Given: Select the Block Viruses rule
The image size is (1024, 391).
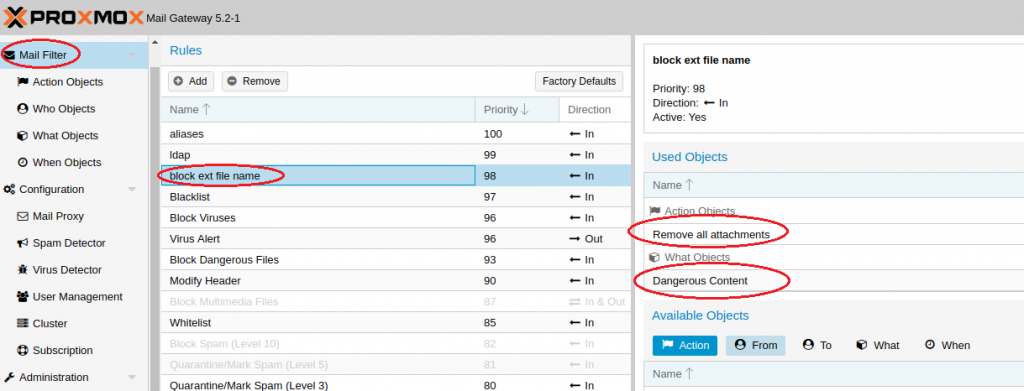Looking at the screenshot, I should tap(396, 217).
